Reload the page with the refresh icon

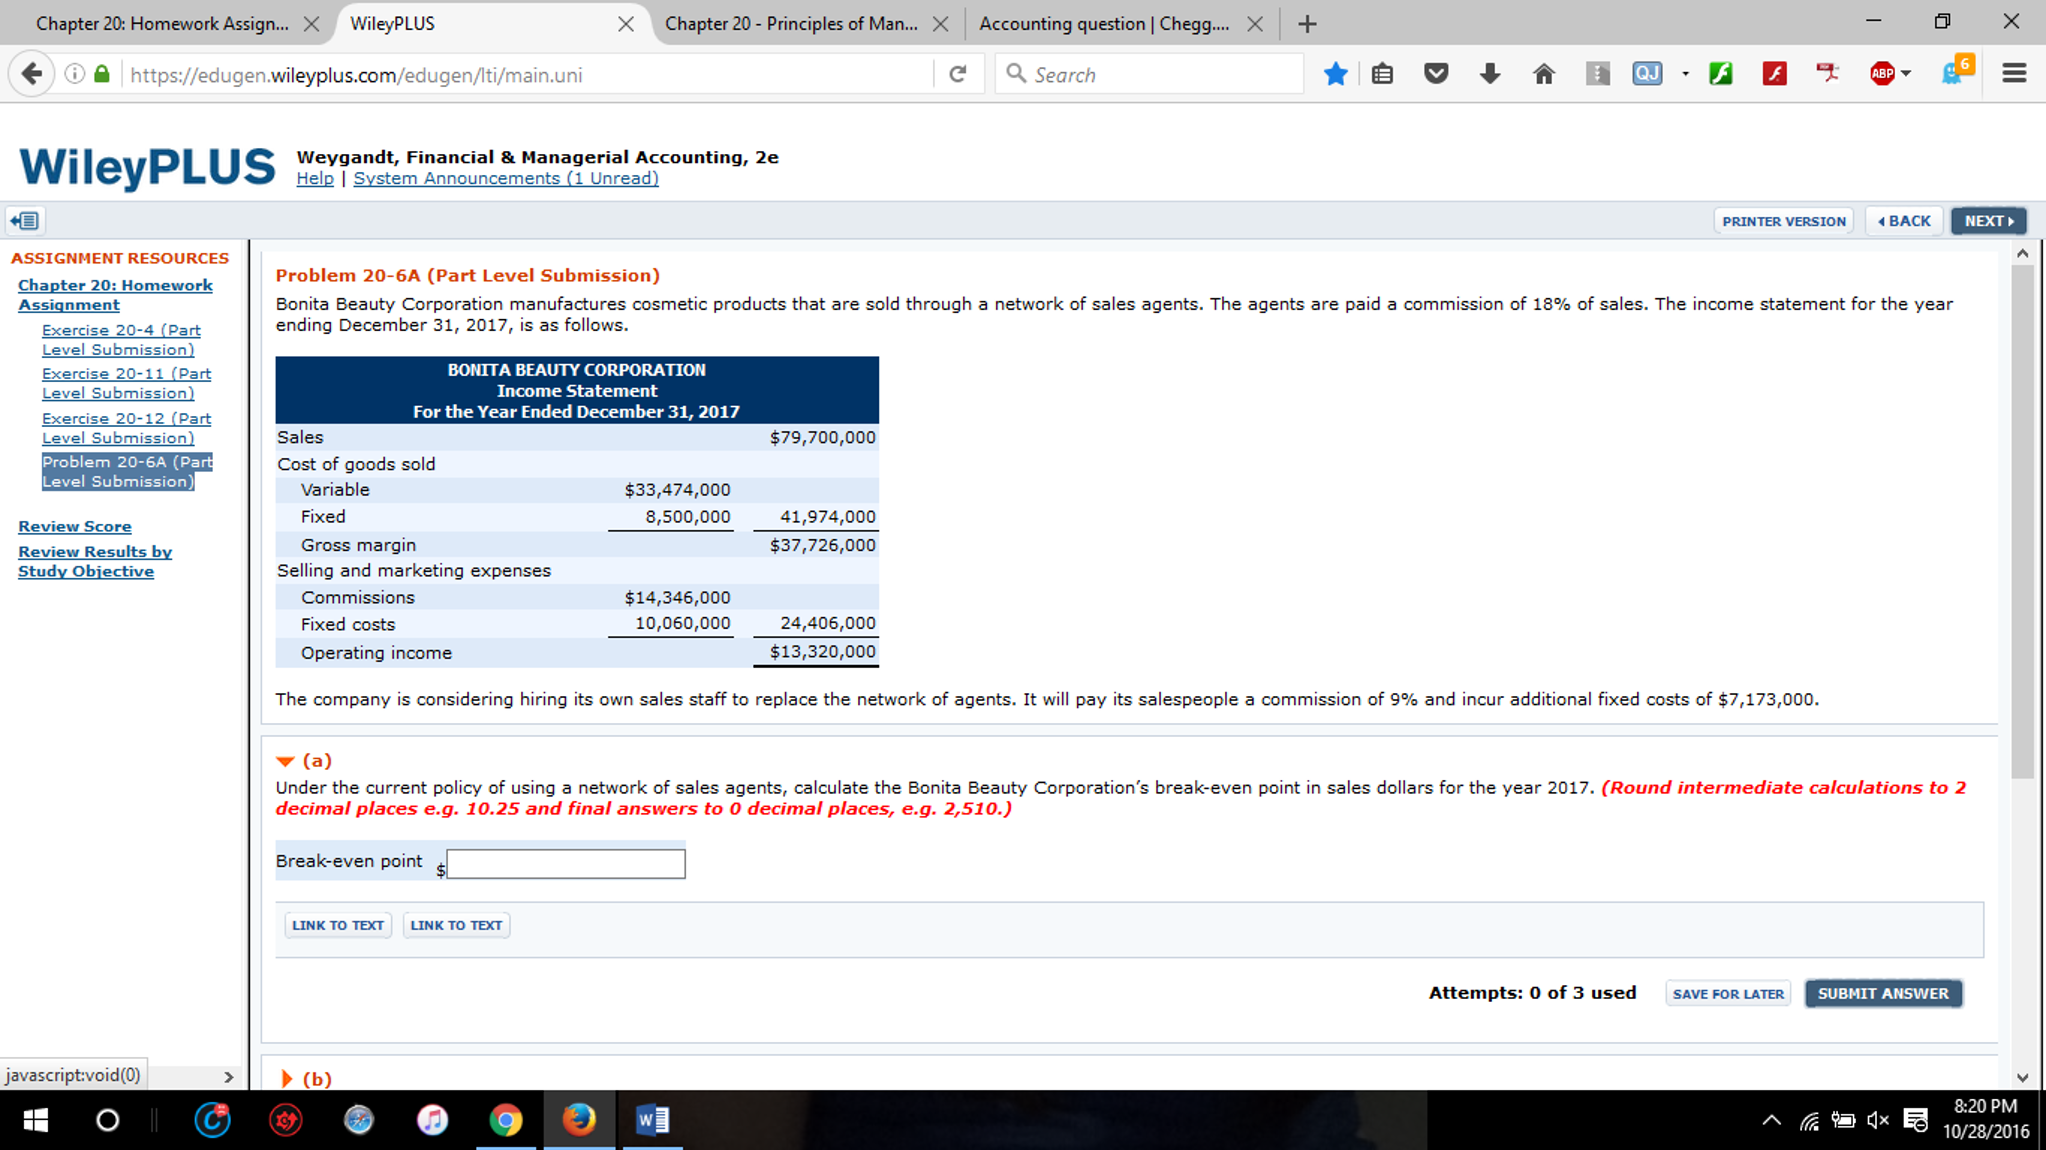pyautogui.click(x=958, y=74)
